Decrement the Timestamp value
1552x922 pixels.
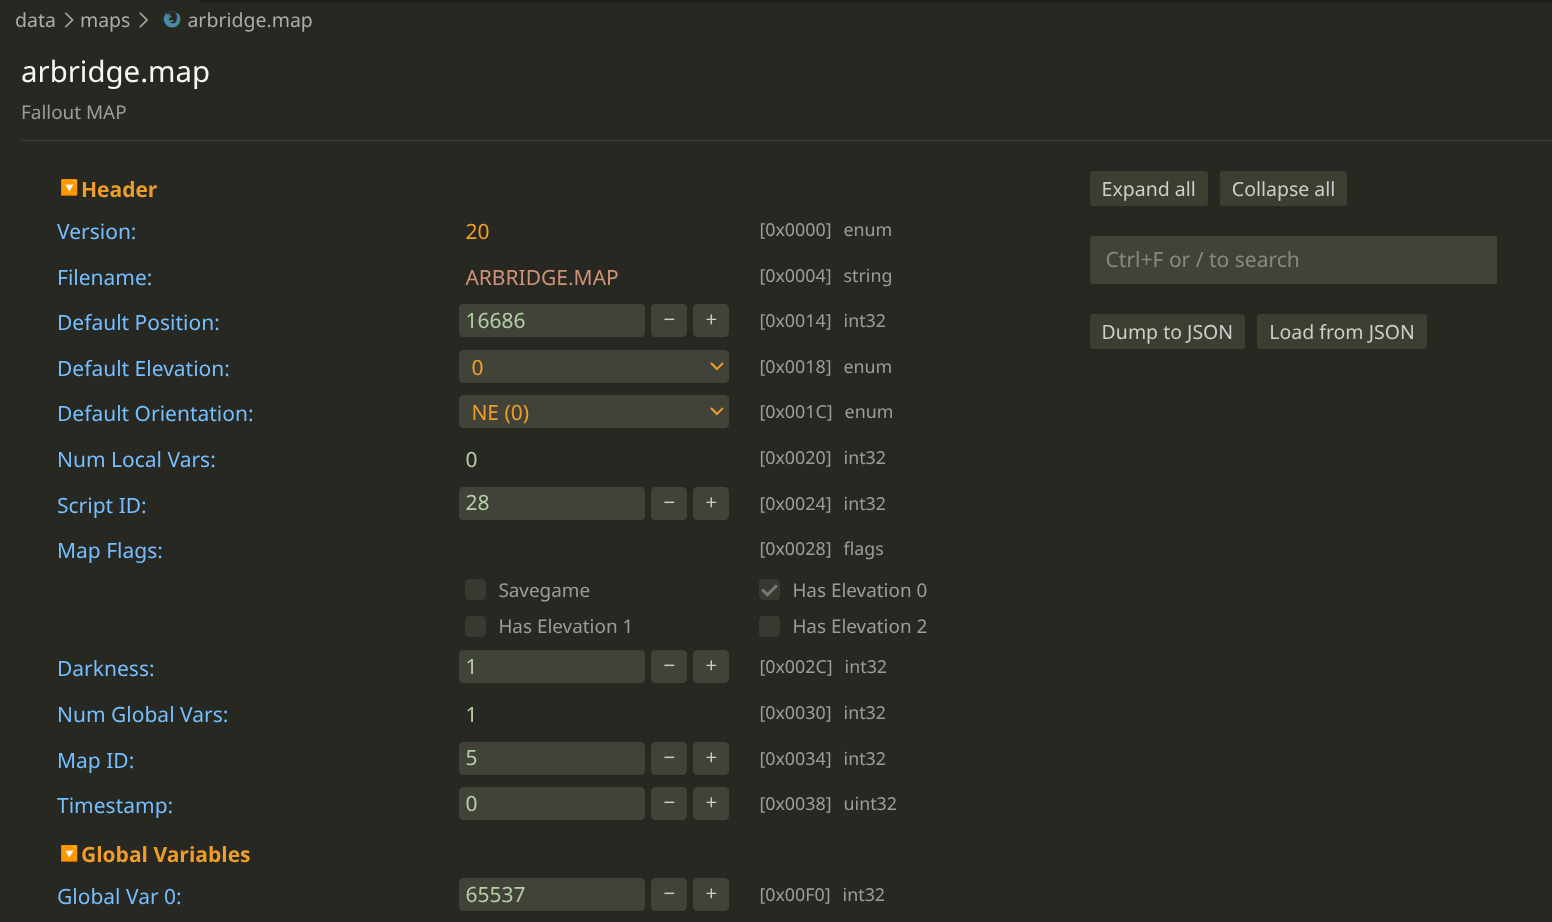(x=669, y=804)
